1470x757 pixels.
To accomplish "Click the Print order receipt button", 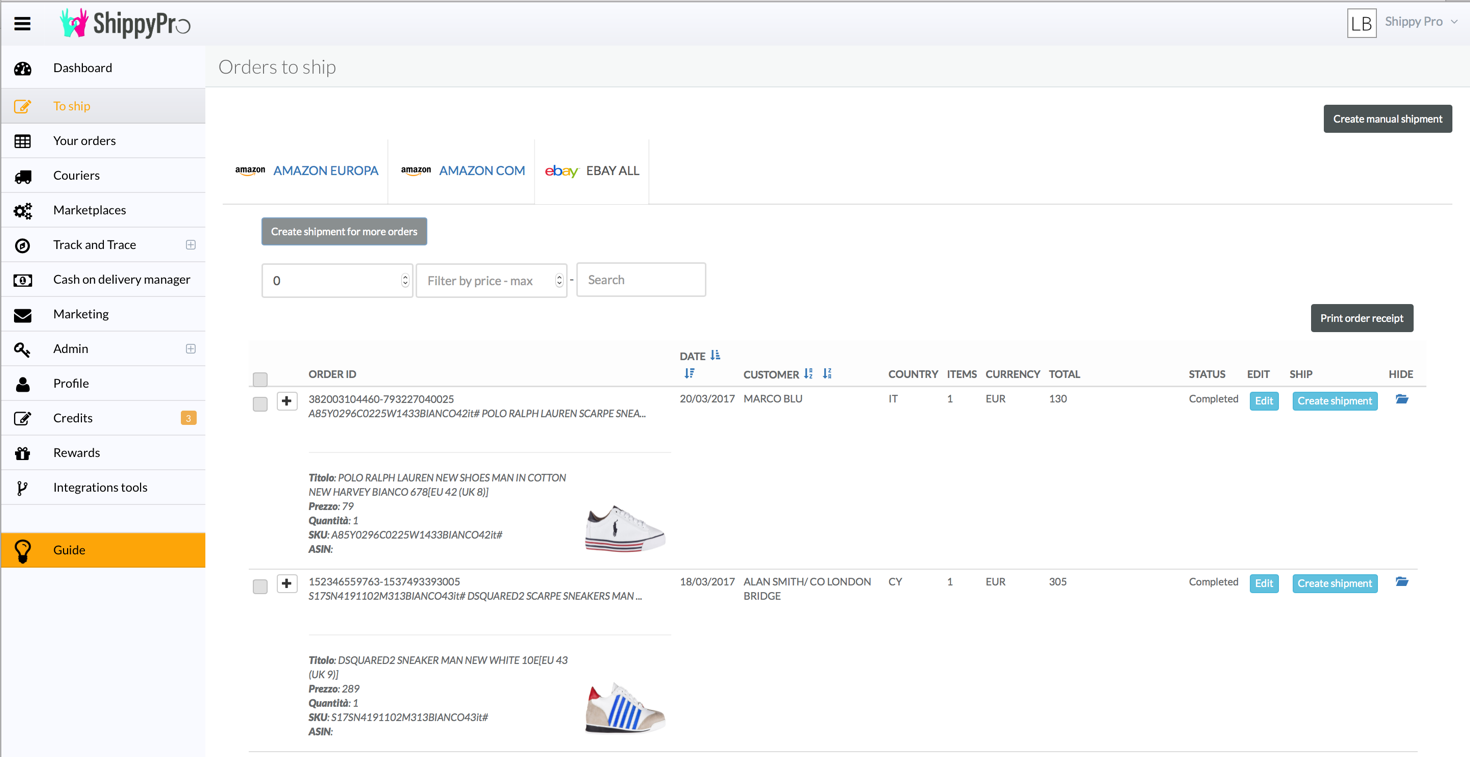I will (1361, 318).
